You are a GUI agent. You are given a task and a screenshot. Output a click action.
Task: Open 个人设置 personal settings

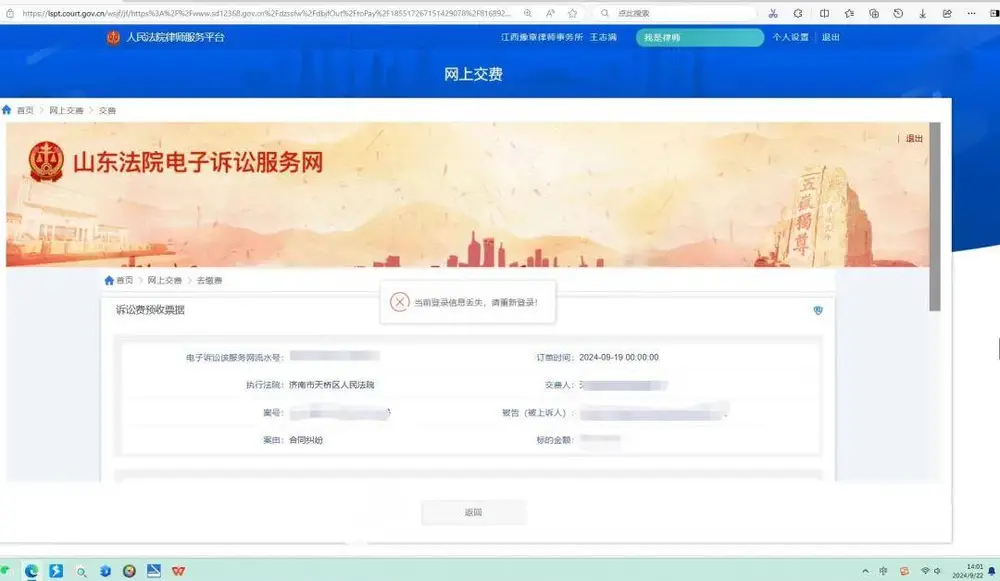point(790,37)
